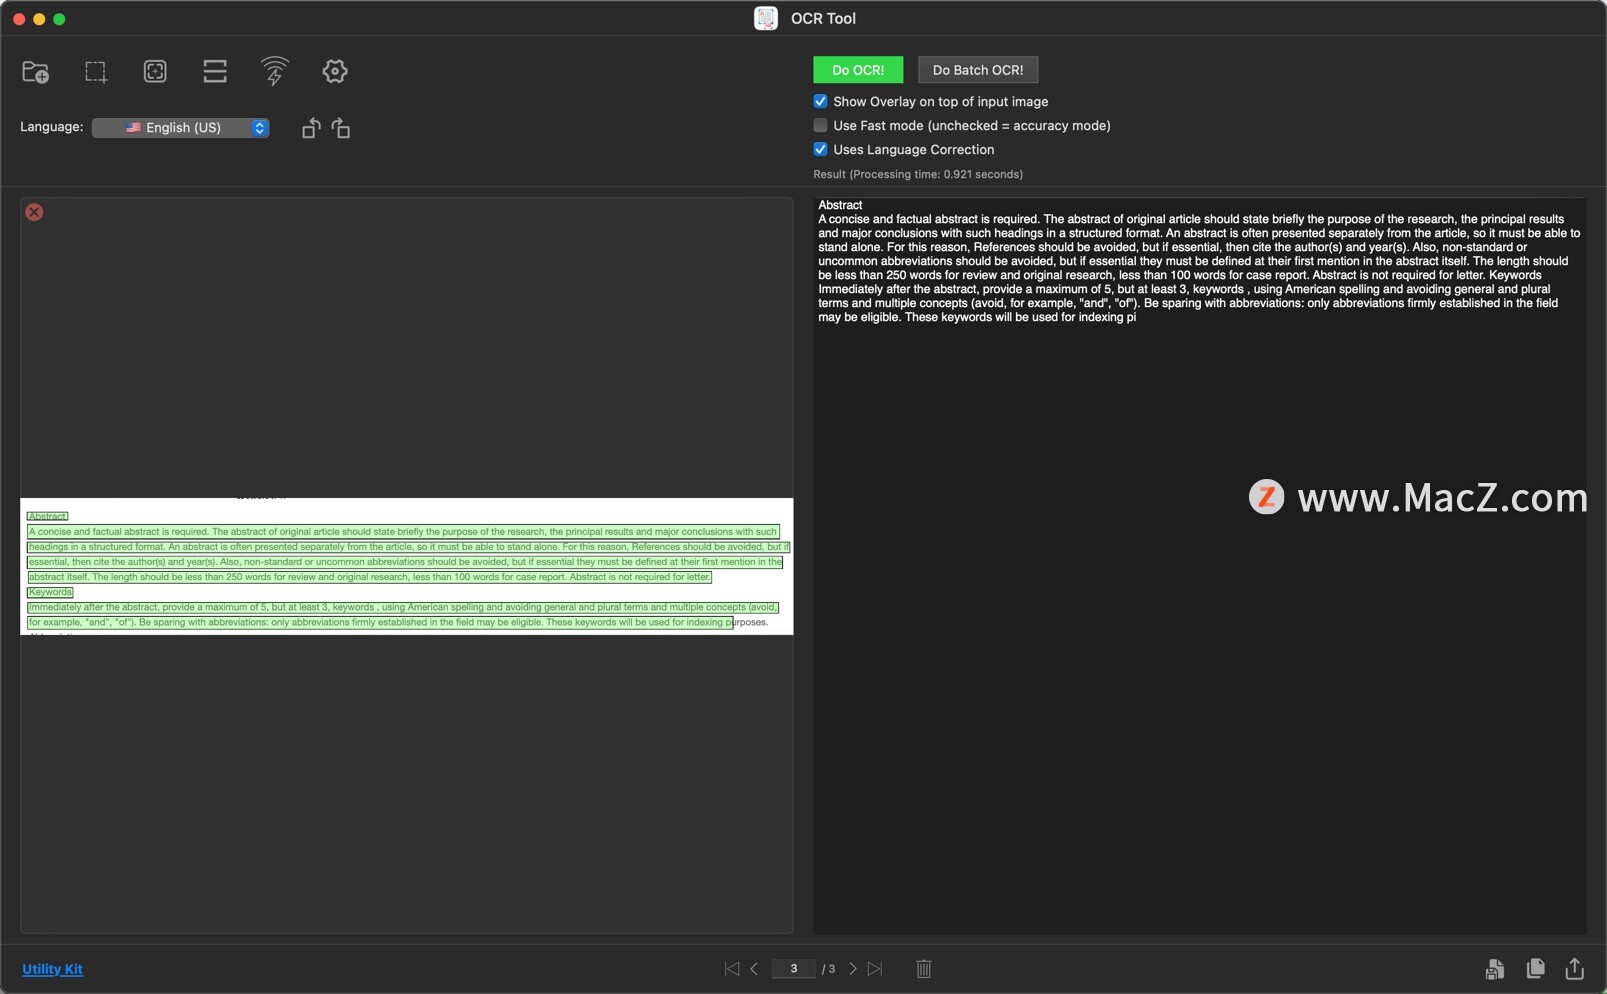Open the add image folder icon
The width and height of the screenshot is (1607, 994).
coord(36,72)
